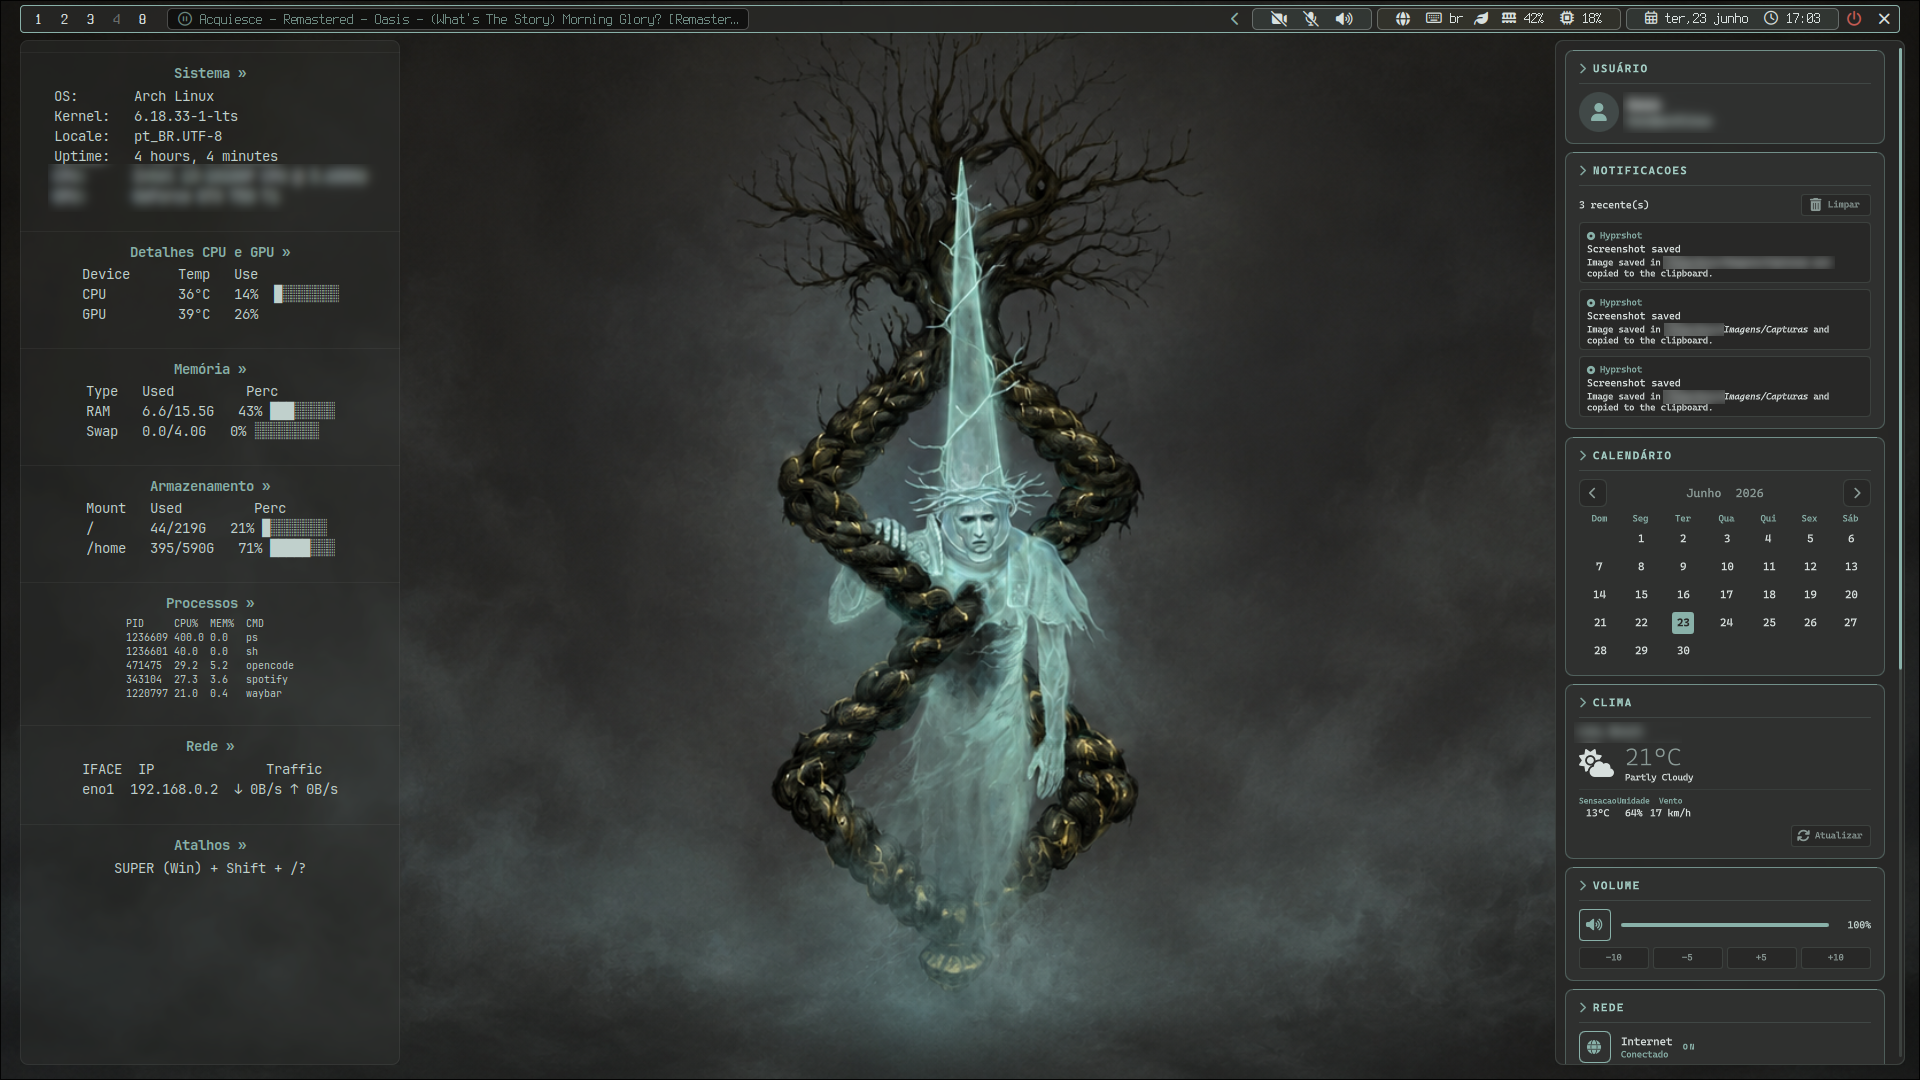Click the Junho 2026 month label
The image size is (1920, 1080).
1725,494
